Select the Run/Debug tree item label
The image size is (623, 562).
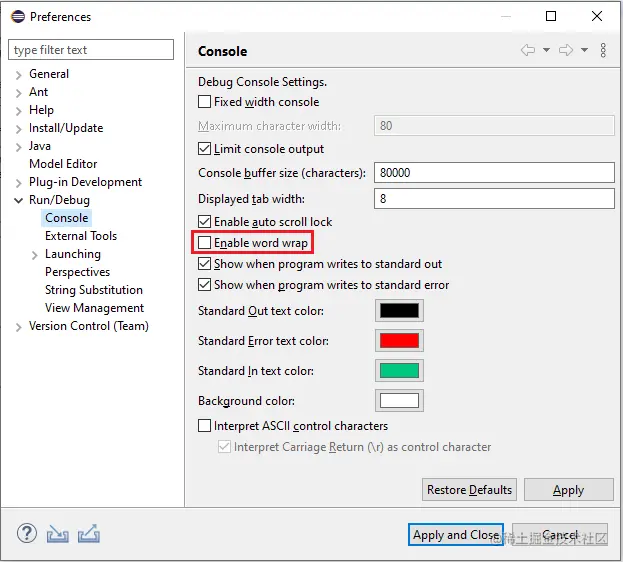click(x=59, y=200)
